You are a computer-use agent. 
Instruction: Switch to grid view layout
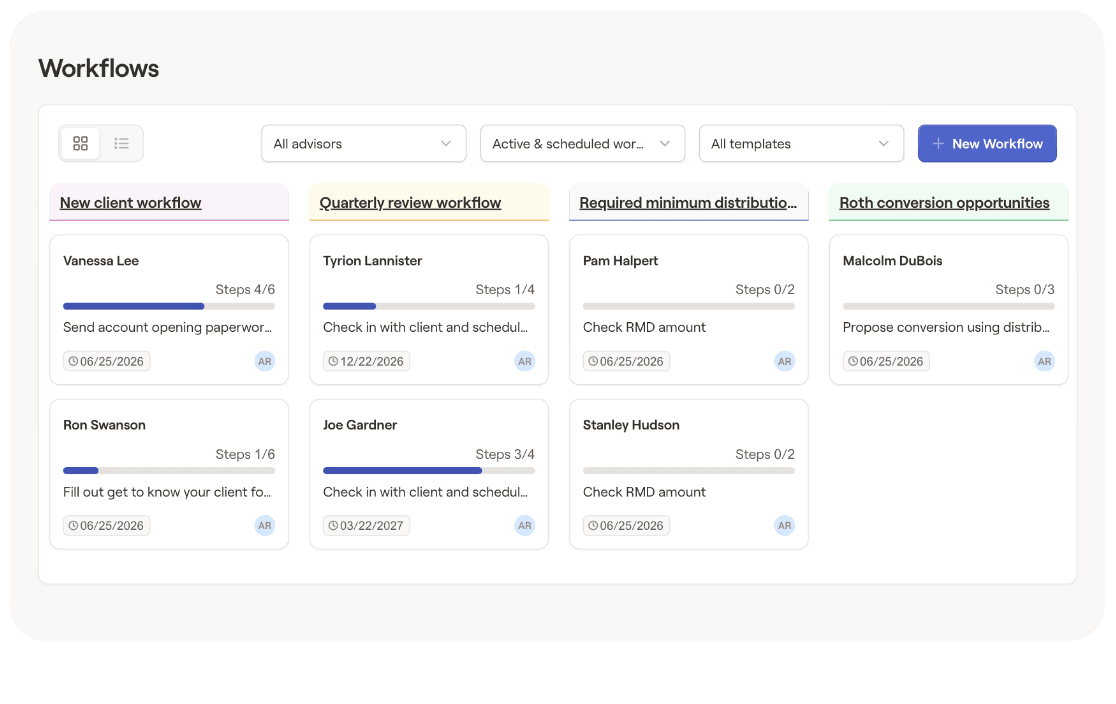tap(80, 144)
